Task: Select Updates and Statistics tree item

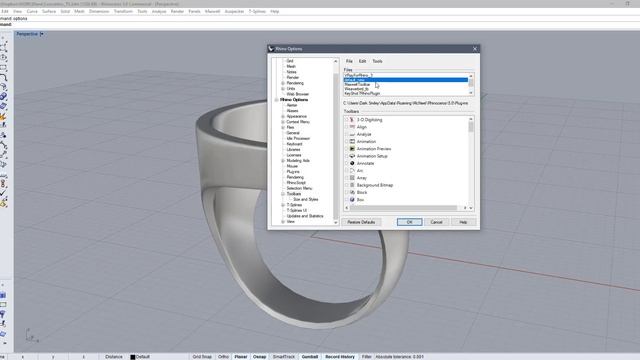Action: tap(305, 216)
